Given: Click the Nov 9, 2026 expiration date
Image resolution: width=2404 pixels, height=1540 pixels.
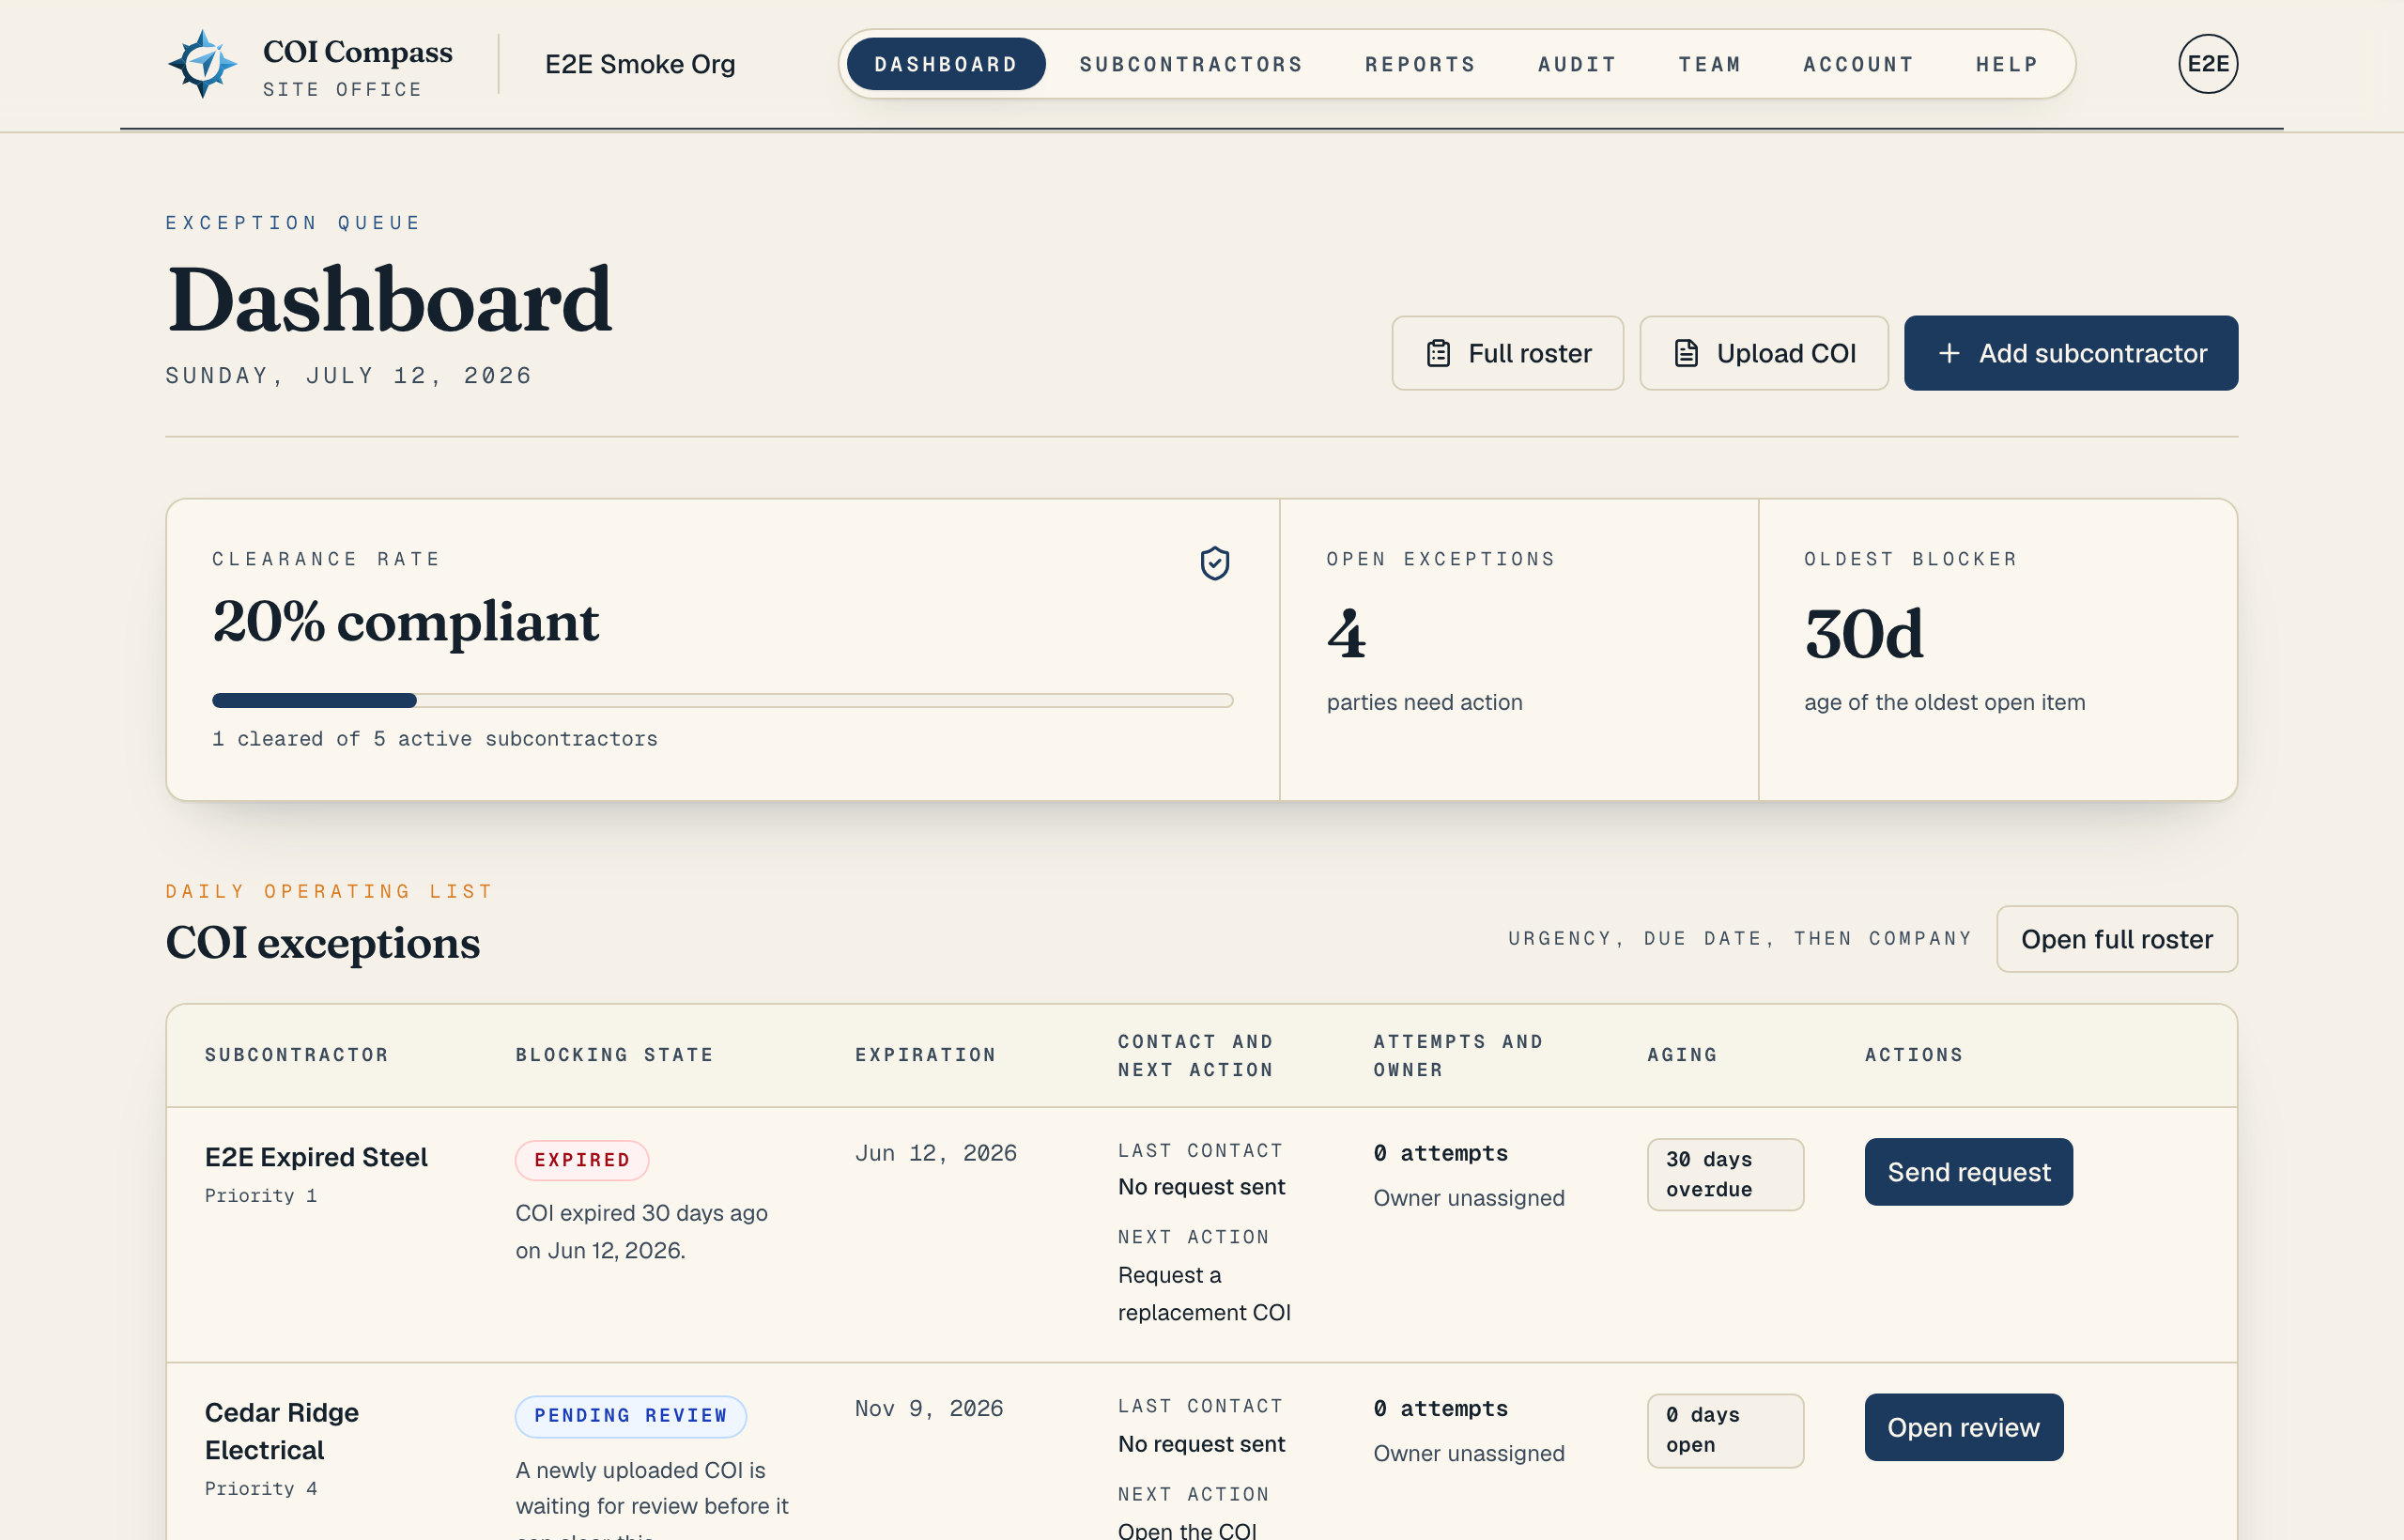Looking at the screenshot, I should click(x=928, y=1408).
